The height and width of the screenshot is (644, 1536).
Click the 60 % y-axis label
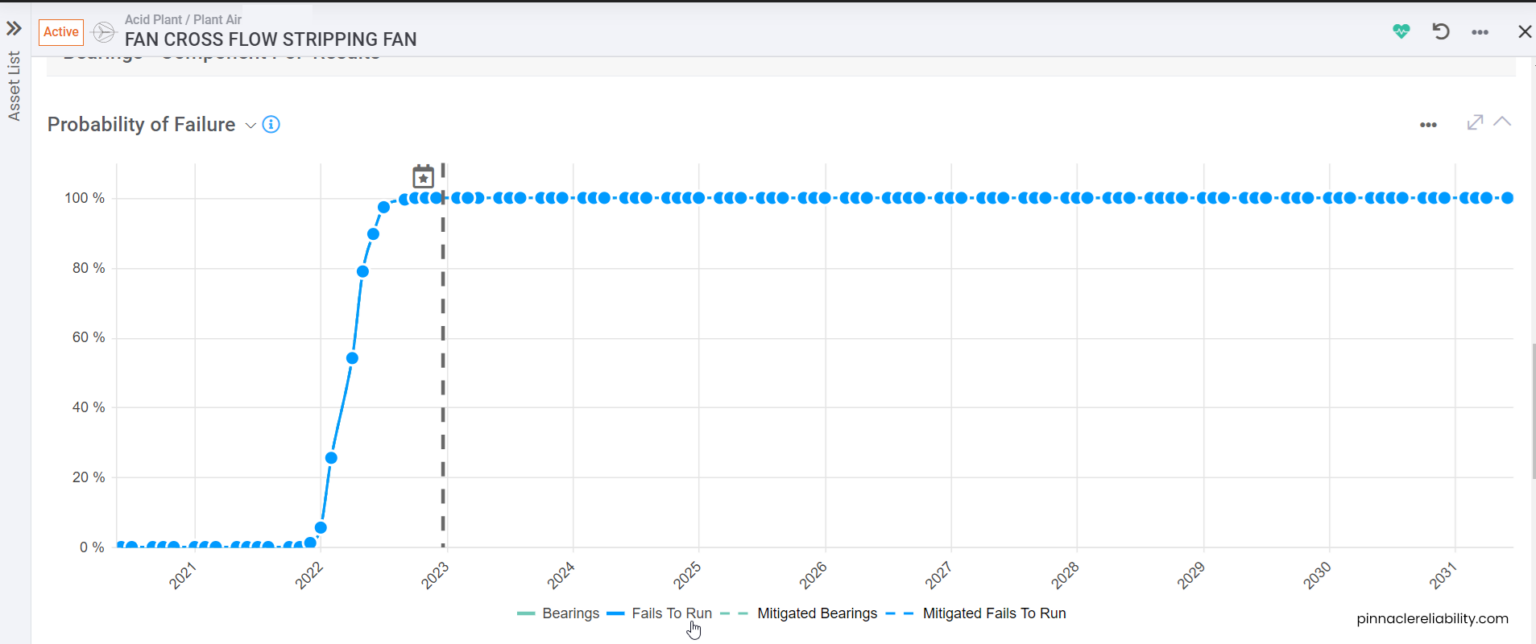point(89,338)
